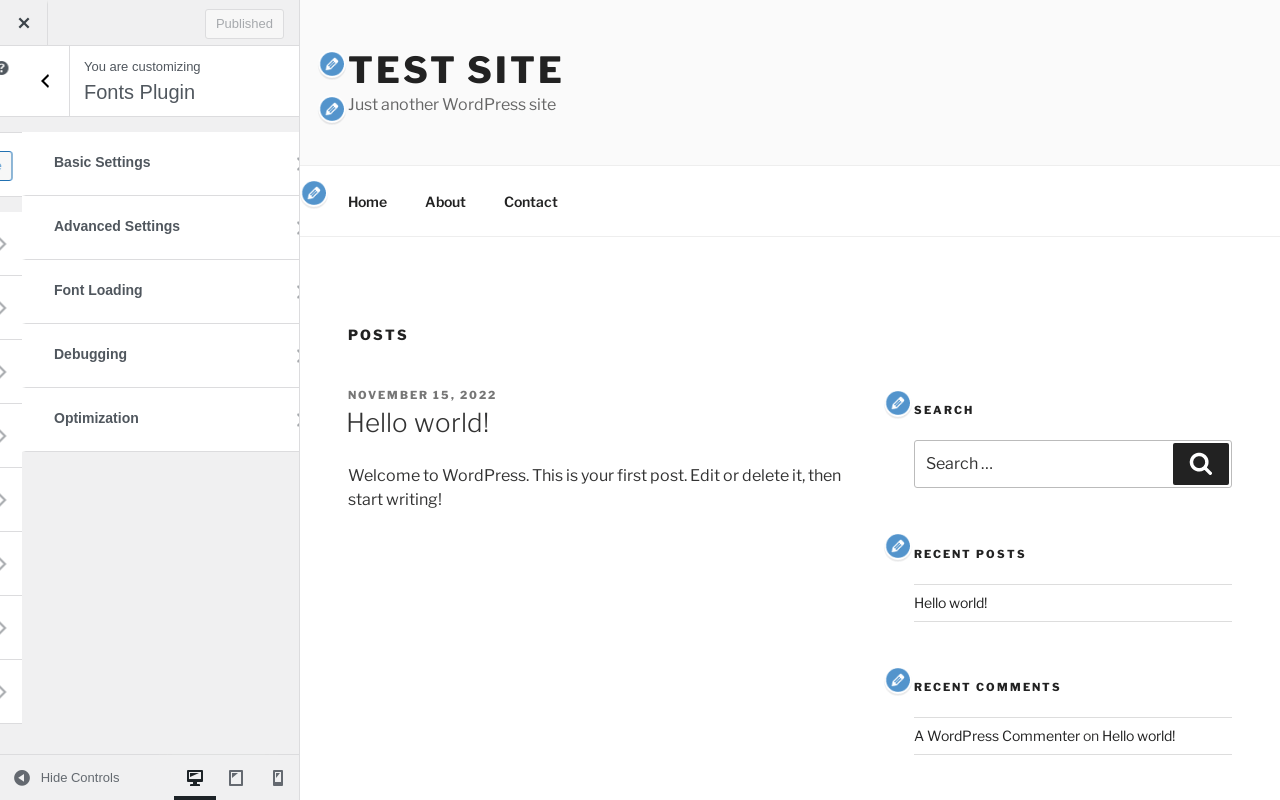
Task: Click the edit pencil beside the site title
Action: click(332, 65)
